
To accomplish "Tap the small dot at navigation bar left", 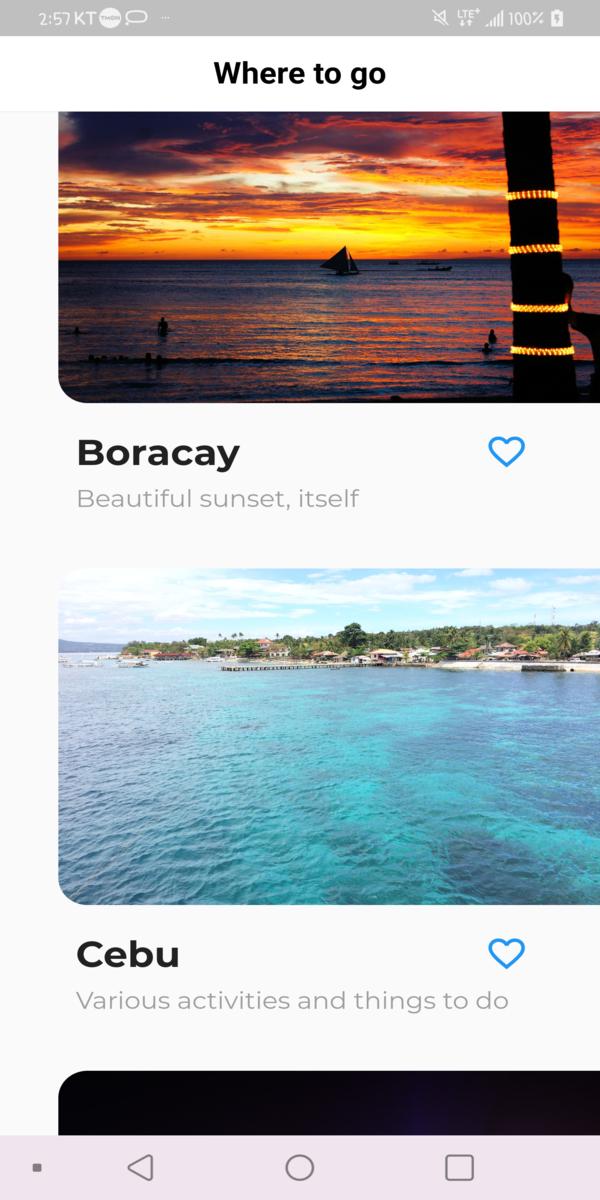I will [x=37, y=1167].
